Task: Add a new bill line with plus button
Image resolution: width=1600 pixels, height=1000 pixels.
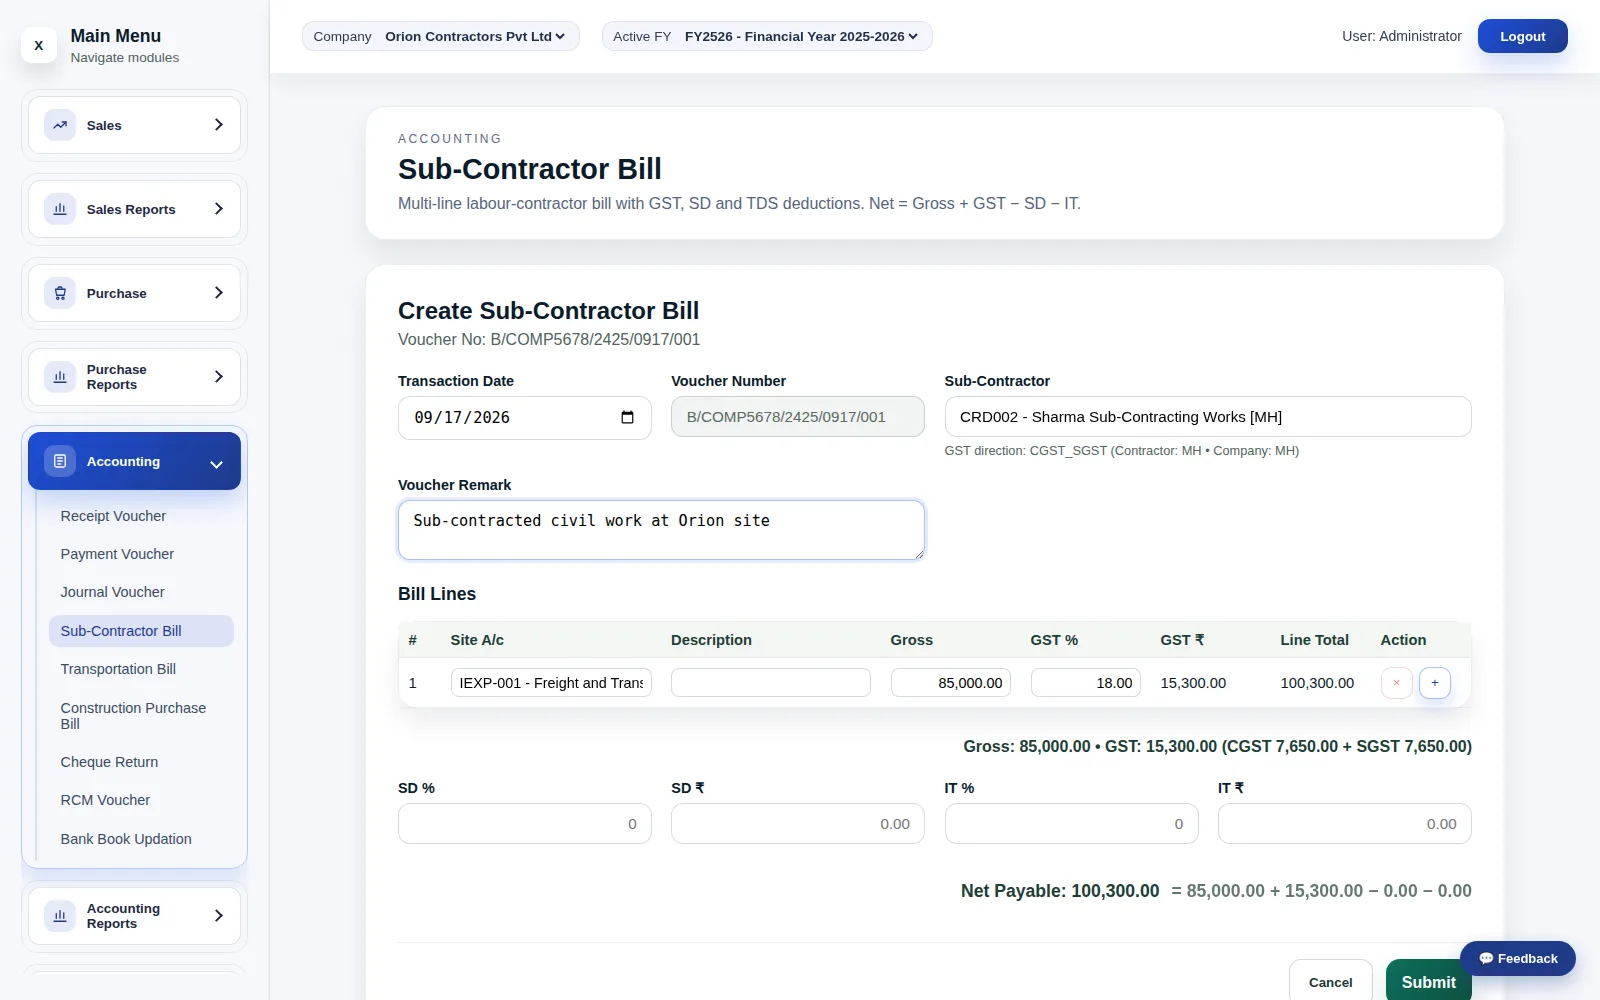Action: (1434, 683)
